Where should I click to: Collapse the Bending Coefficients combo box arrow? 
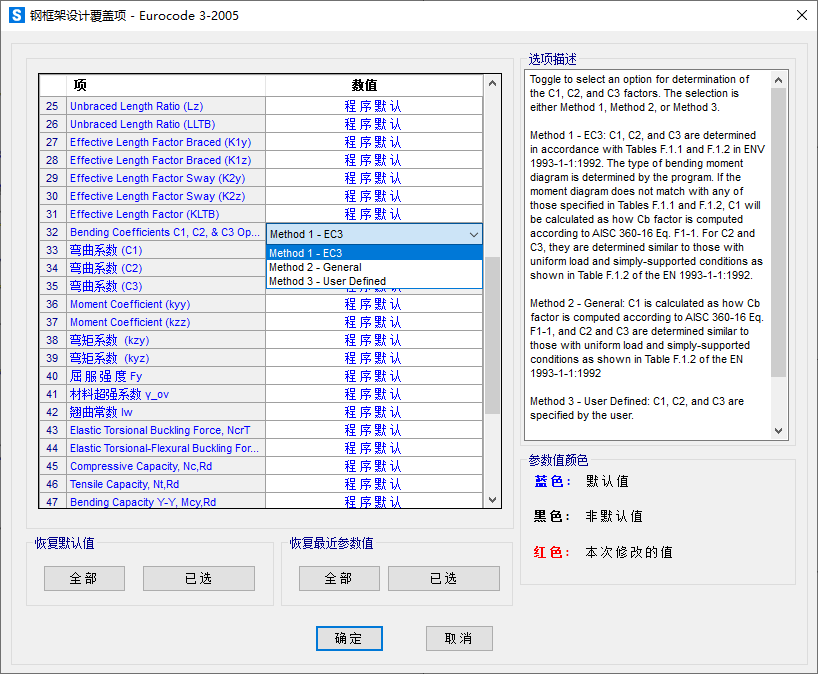[473, 234]
